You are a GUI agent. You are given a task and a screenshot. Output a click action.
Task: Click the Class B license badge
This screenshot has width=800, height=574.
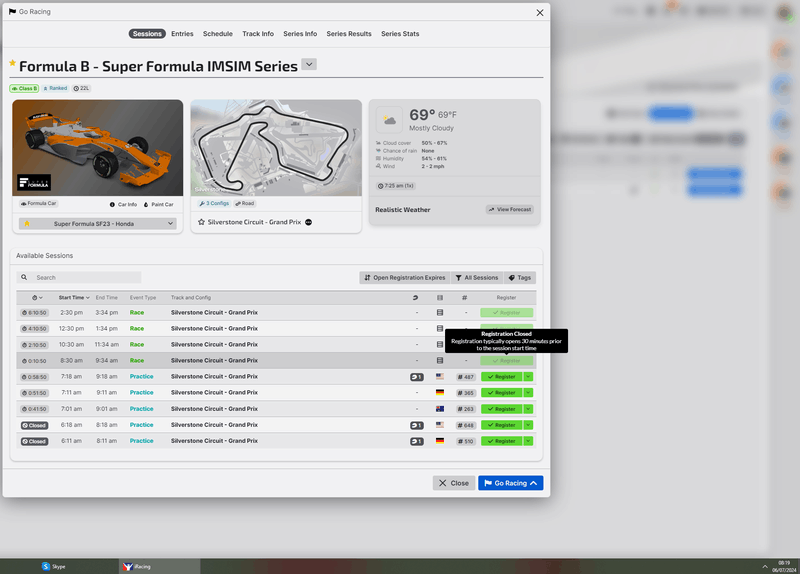[24, 88]
